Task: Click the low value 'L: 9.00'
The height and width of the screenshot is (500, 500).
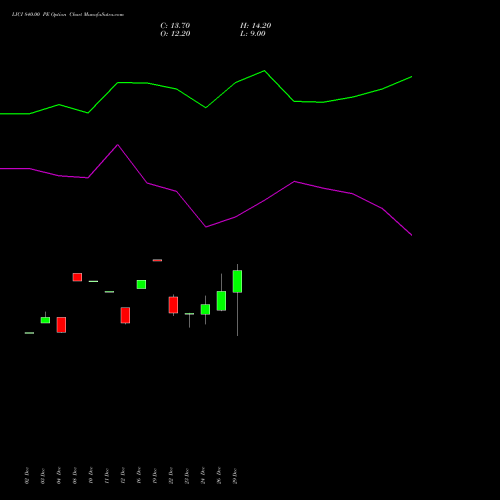Action: [253, 34]
